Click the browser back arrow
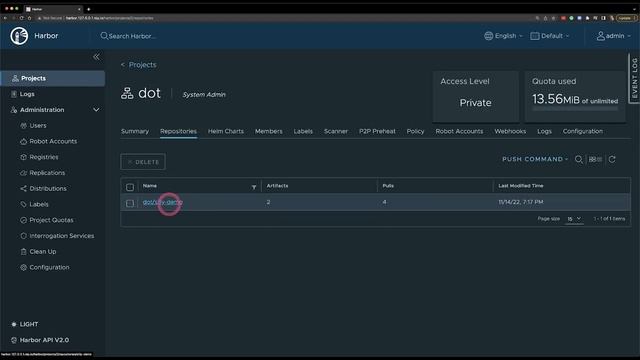640x360 pixels. (5, 18)
